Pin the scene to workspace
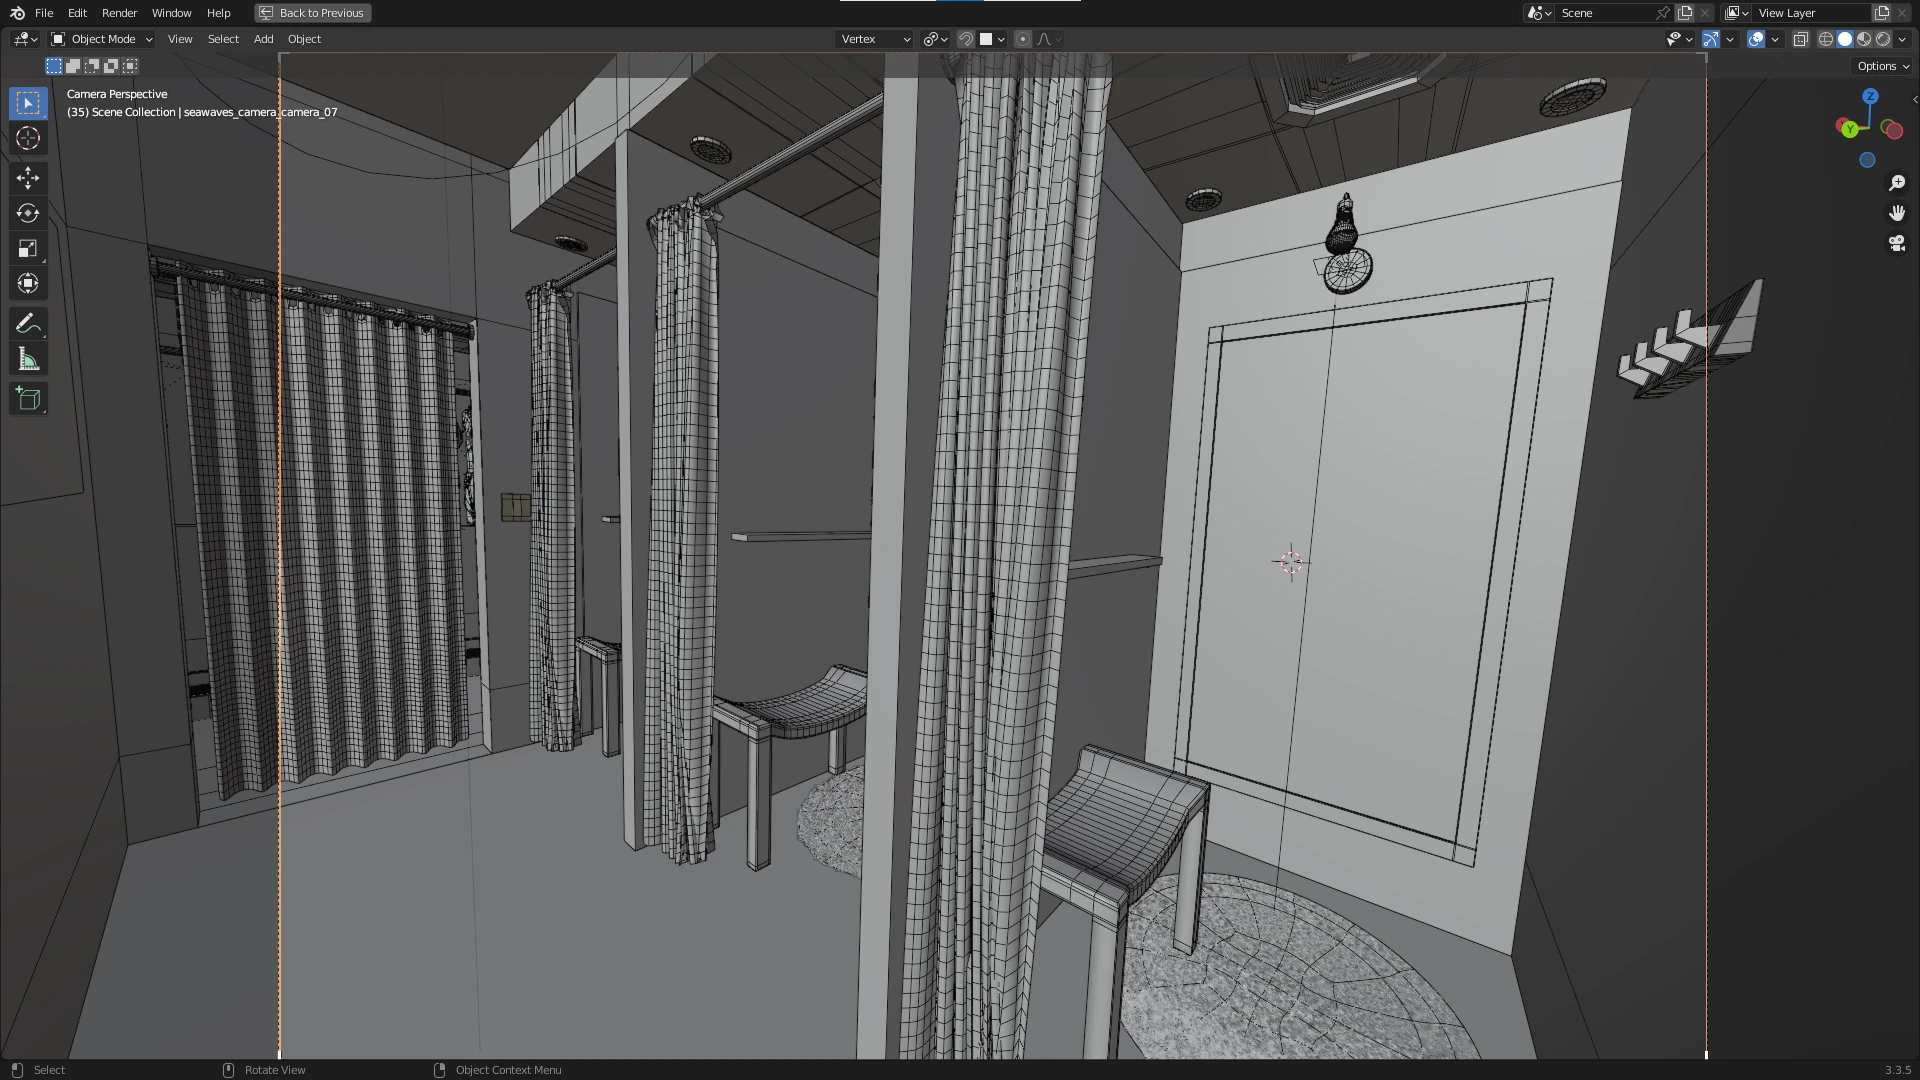 (x=1663, y=13)
